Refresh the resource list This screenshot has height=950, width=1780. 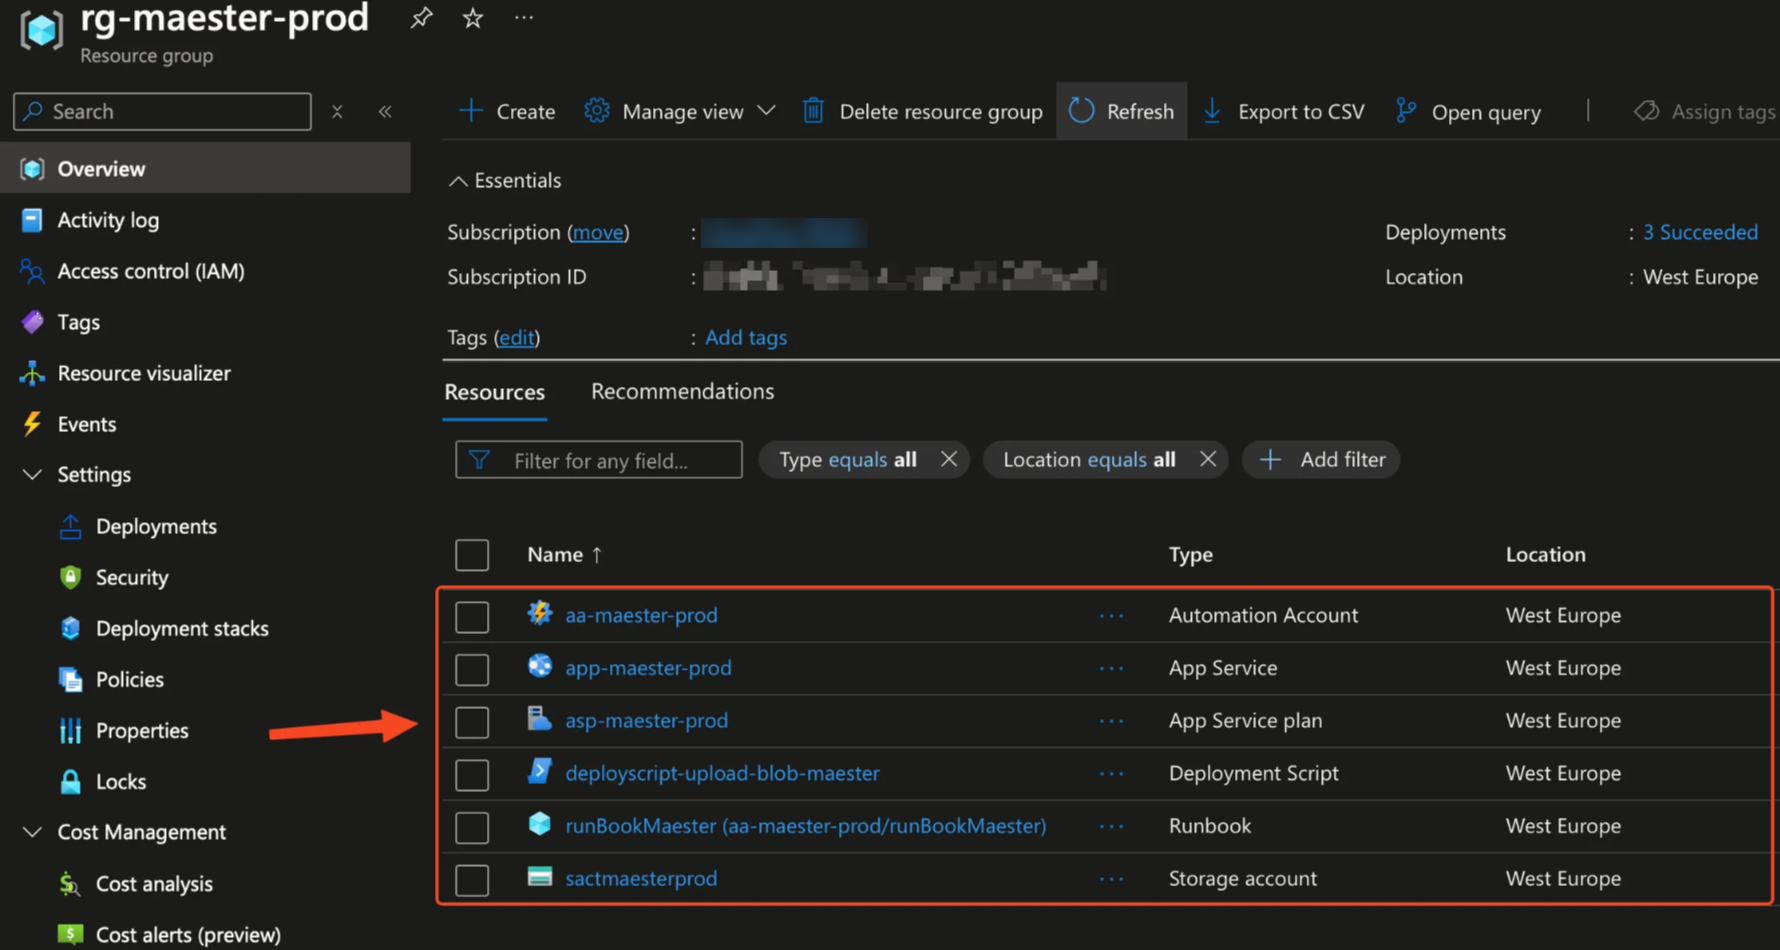[x=1121, y=111]
